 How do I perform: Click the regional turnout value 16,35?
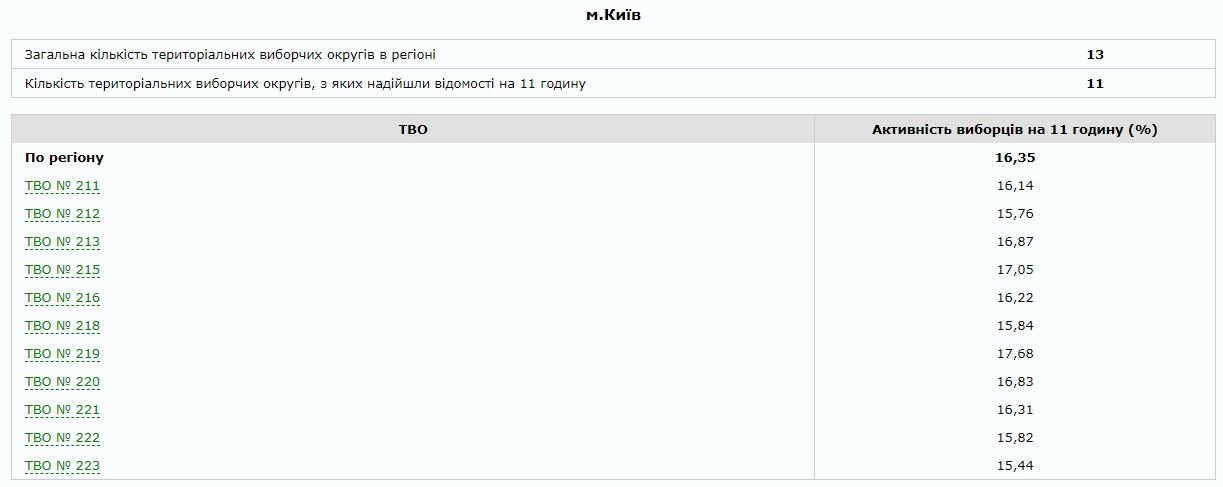pyautogui.click(x=1014, y=158)
